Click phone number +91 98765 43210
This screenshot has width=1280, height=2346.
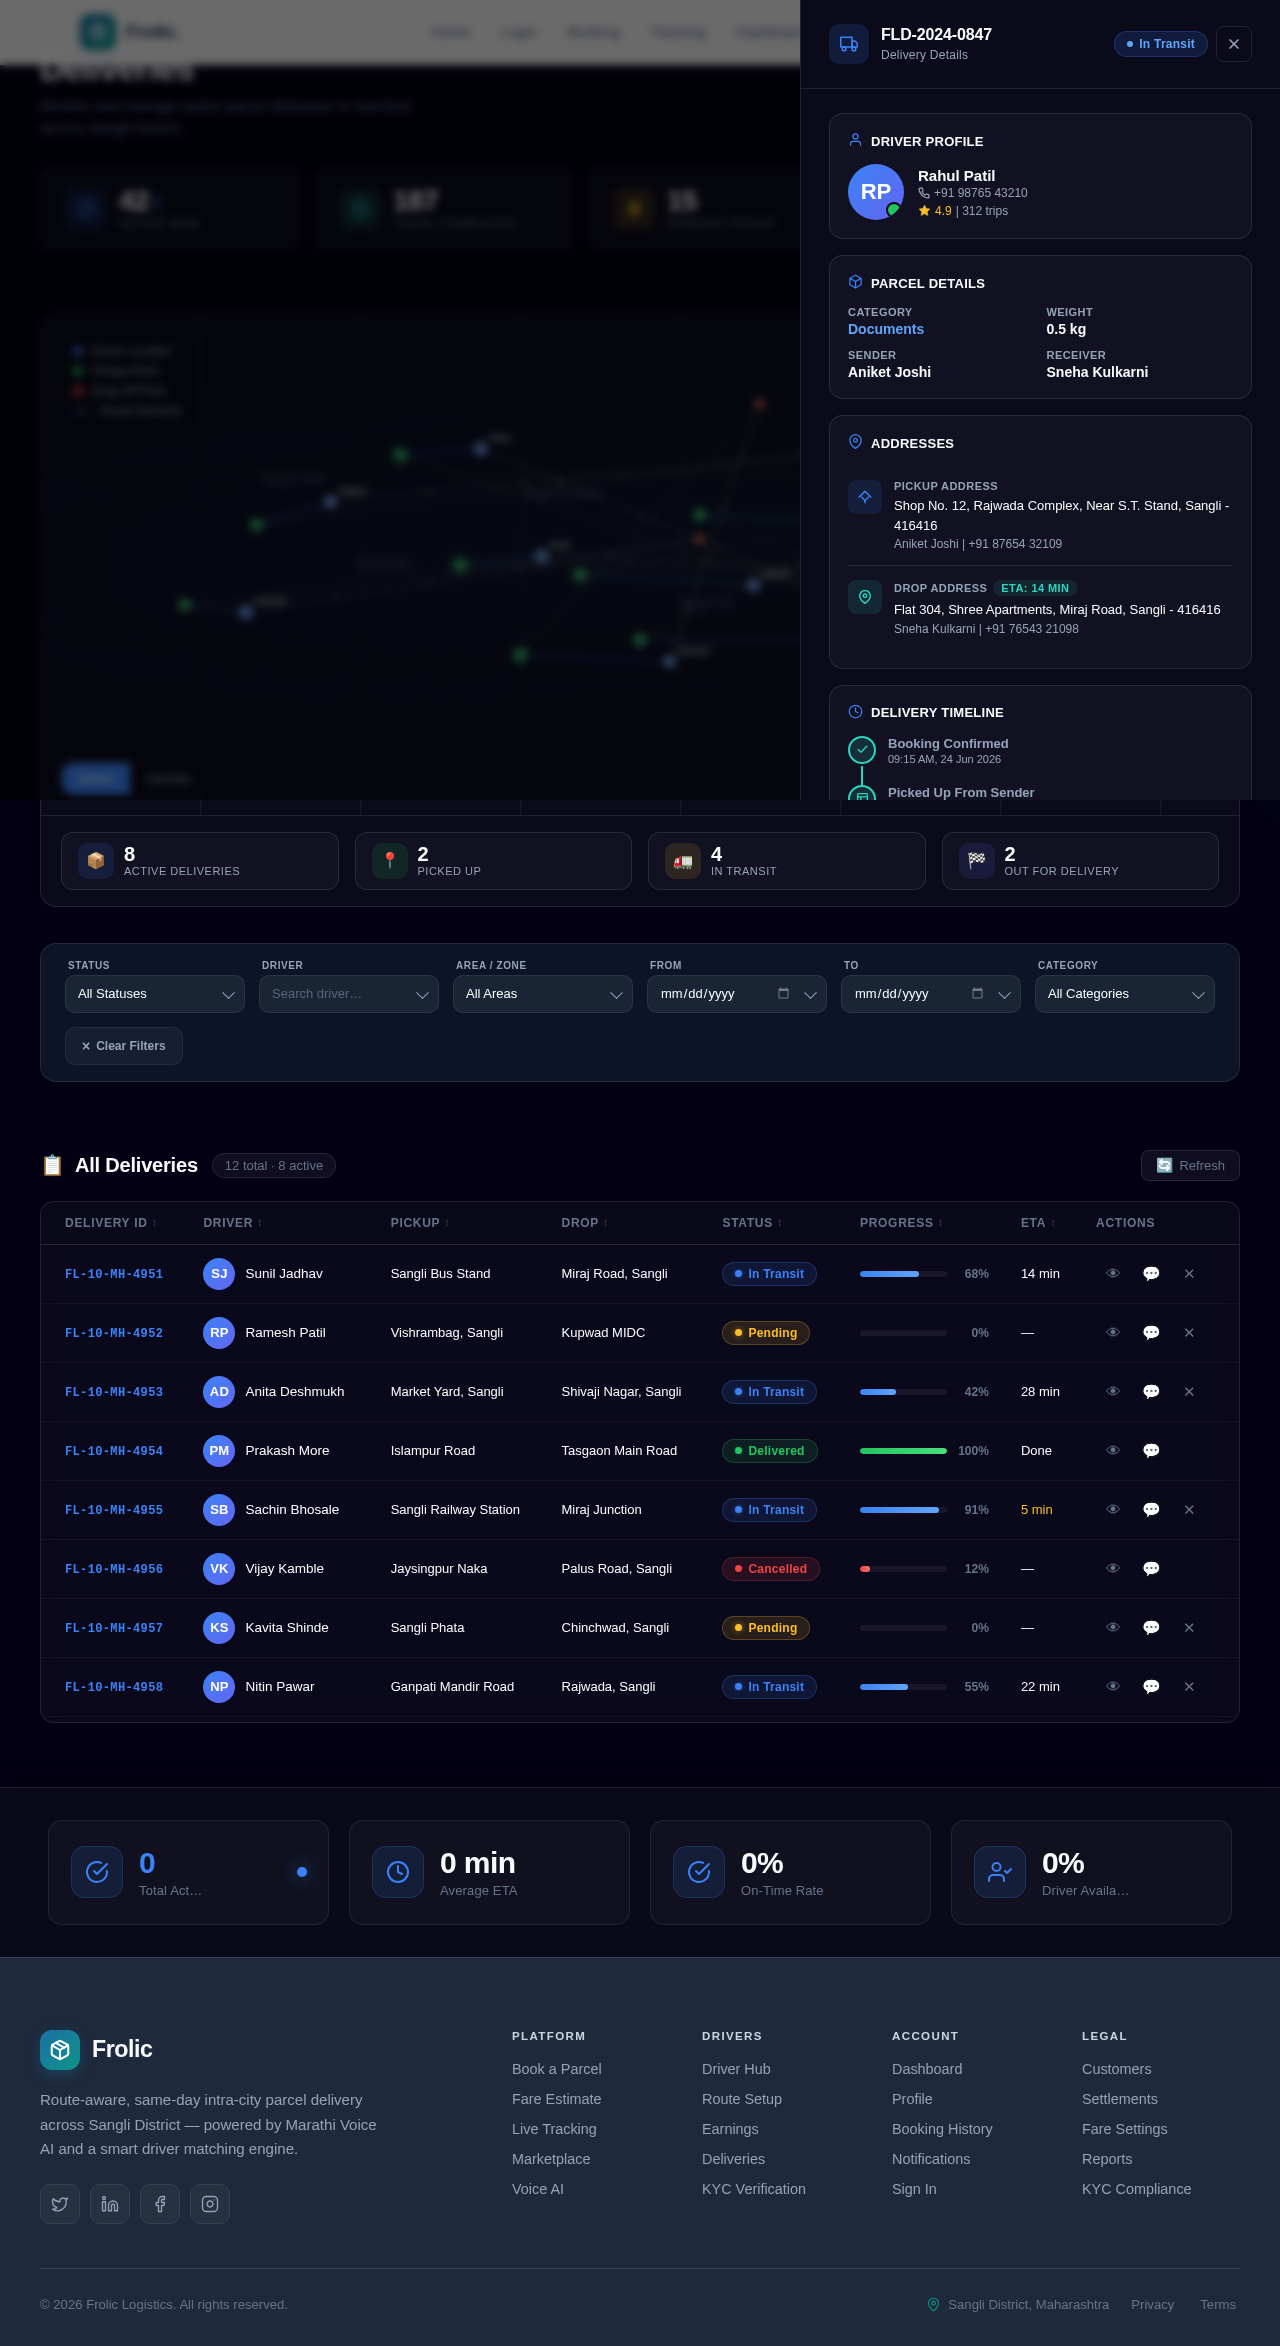click(980, 193)
